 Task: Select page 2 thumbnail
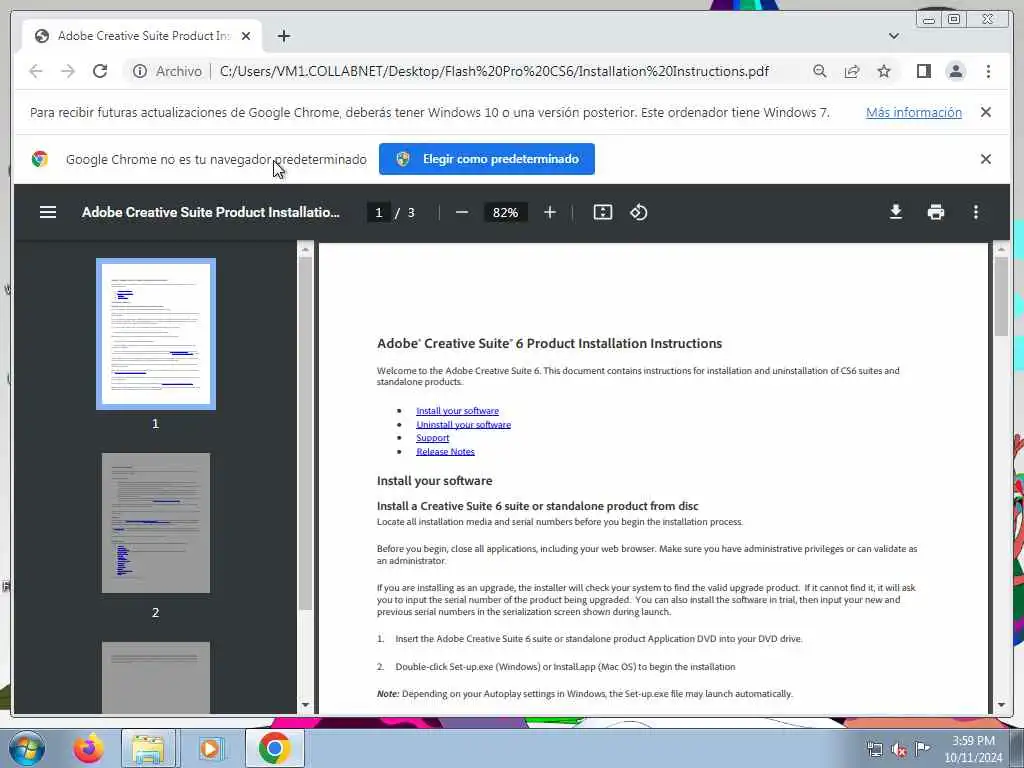coord(156,522)
